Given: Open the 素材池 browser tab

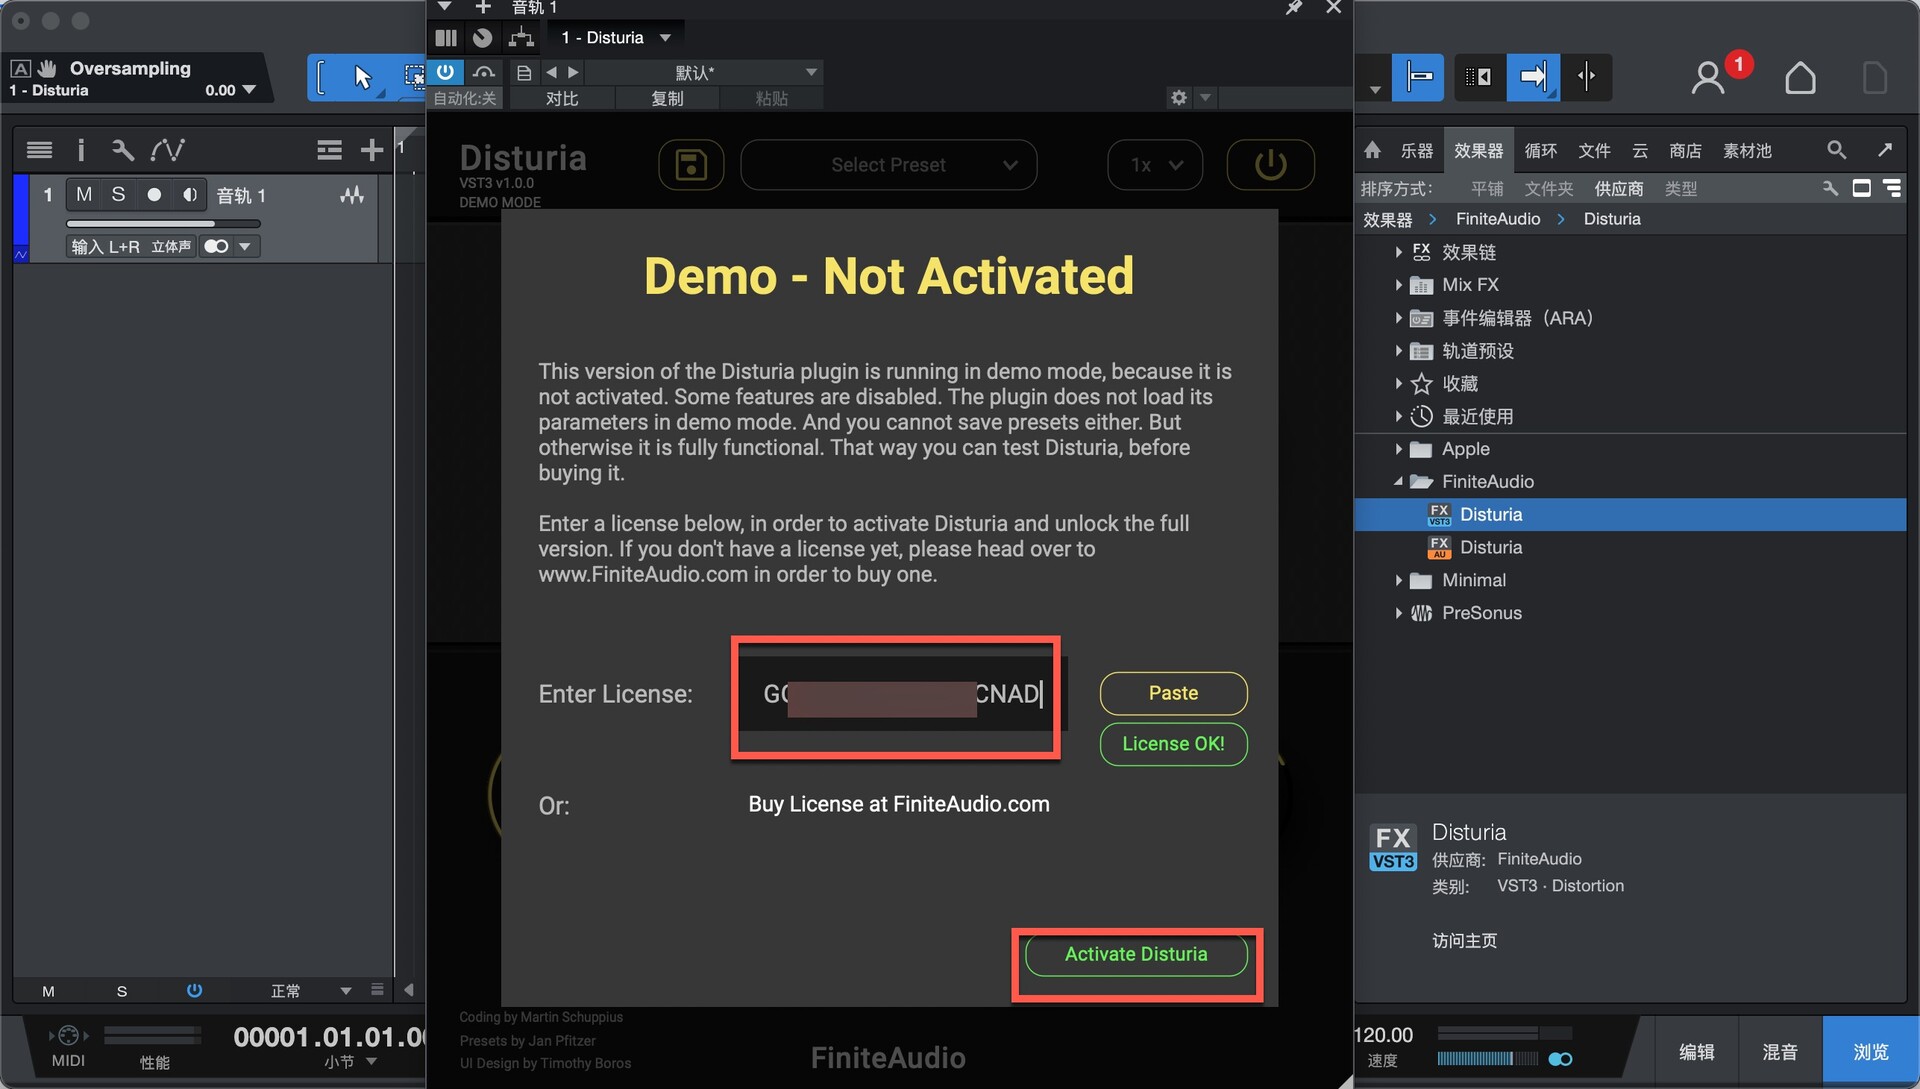Looking at the screenshot, I should [1747, 150].
